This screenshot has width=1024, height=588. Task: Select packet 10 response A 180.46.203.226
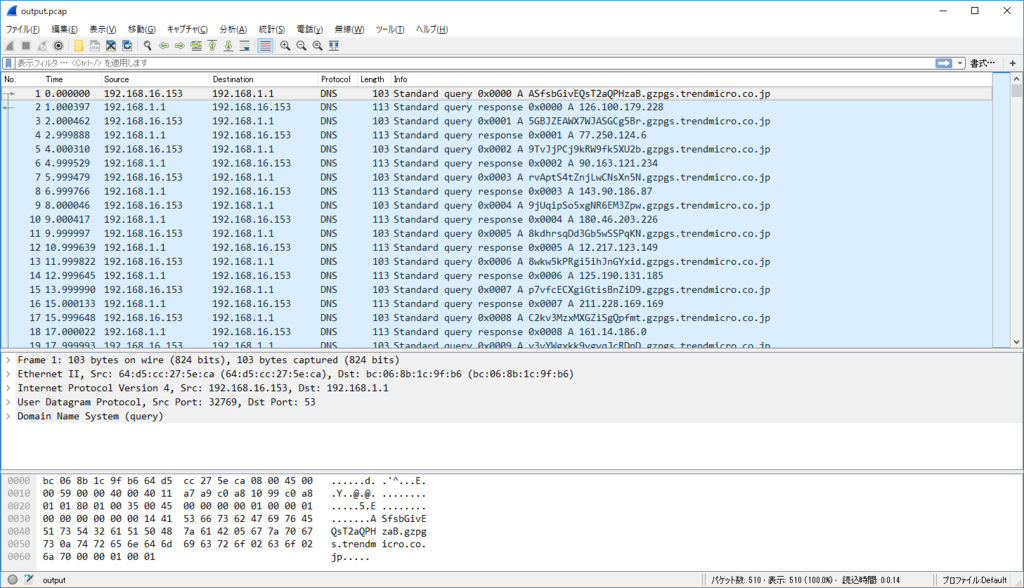click(x=496, y=220)
